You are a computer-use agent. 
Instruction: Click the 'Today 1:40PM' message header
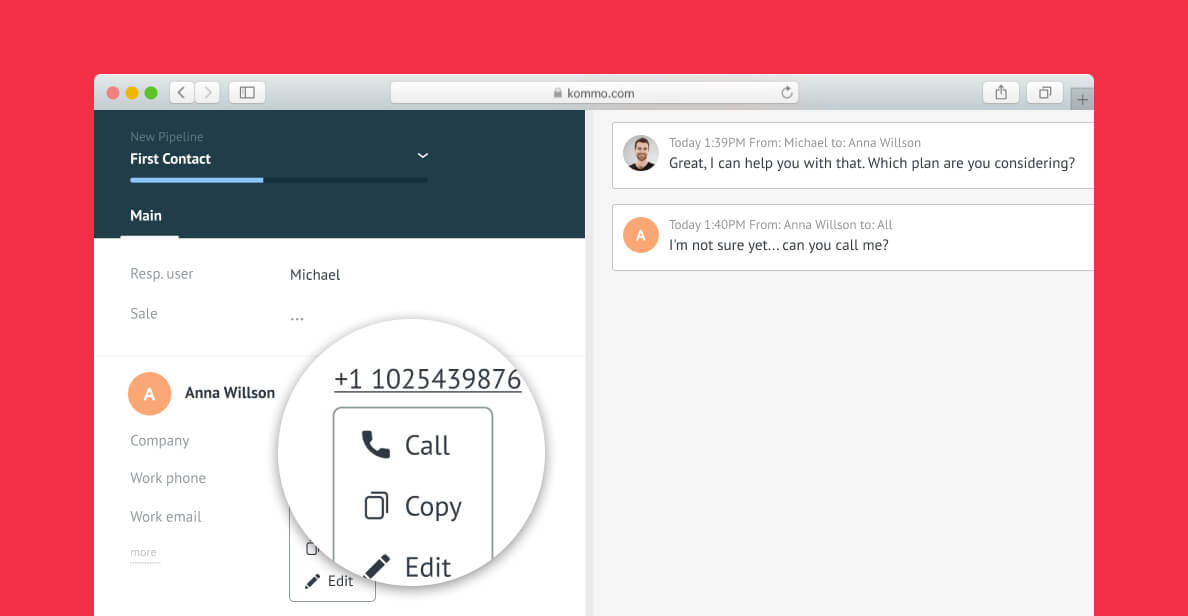[x=780, y=224]
